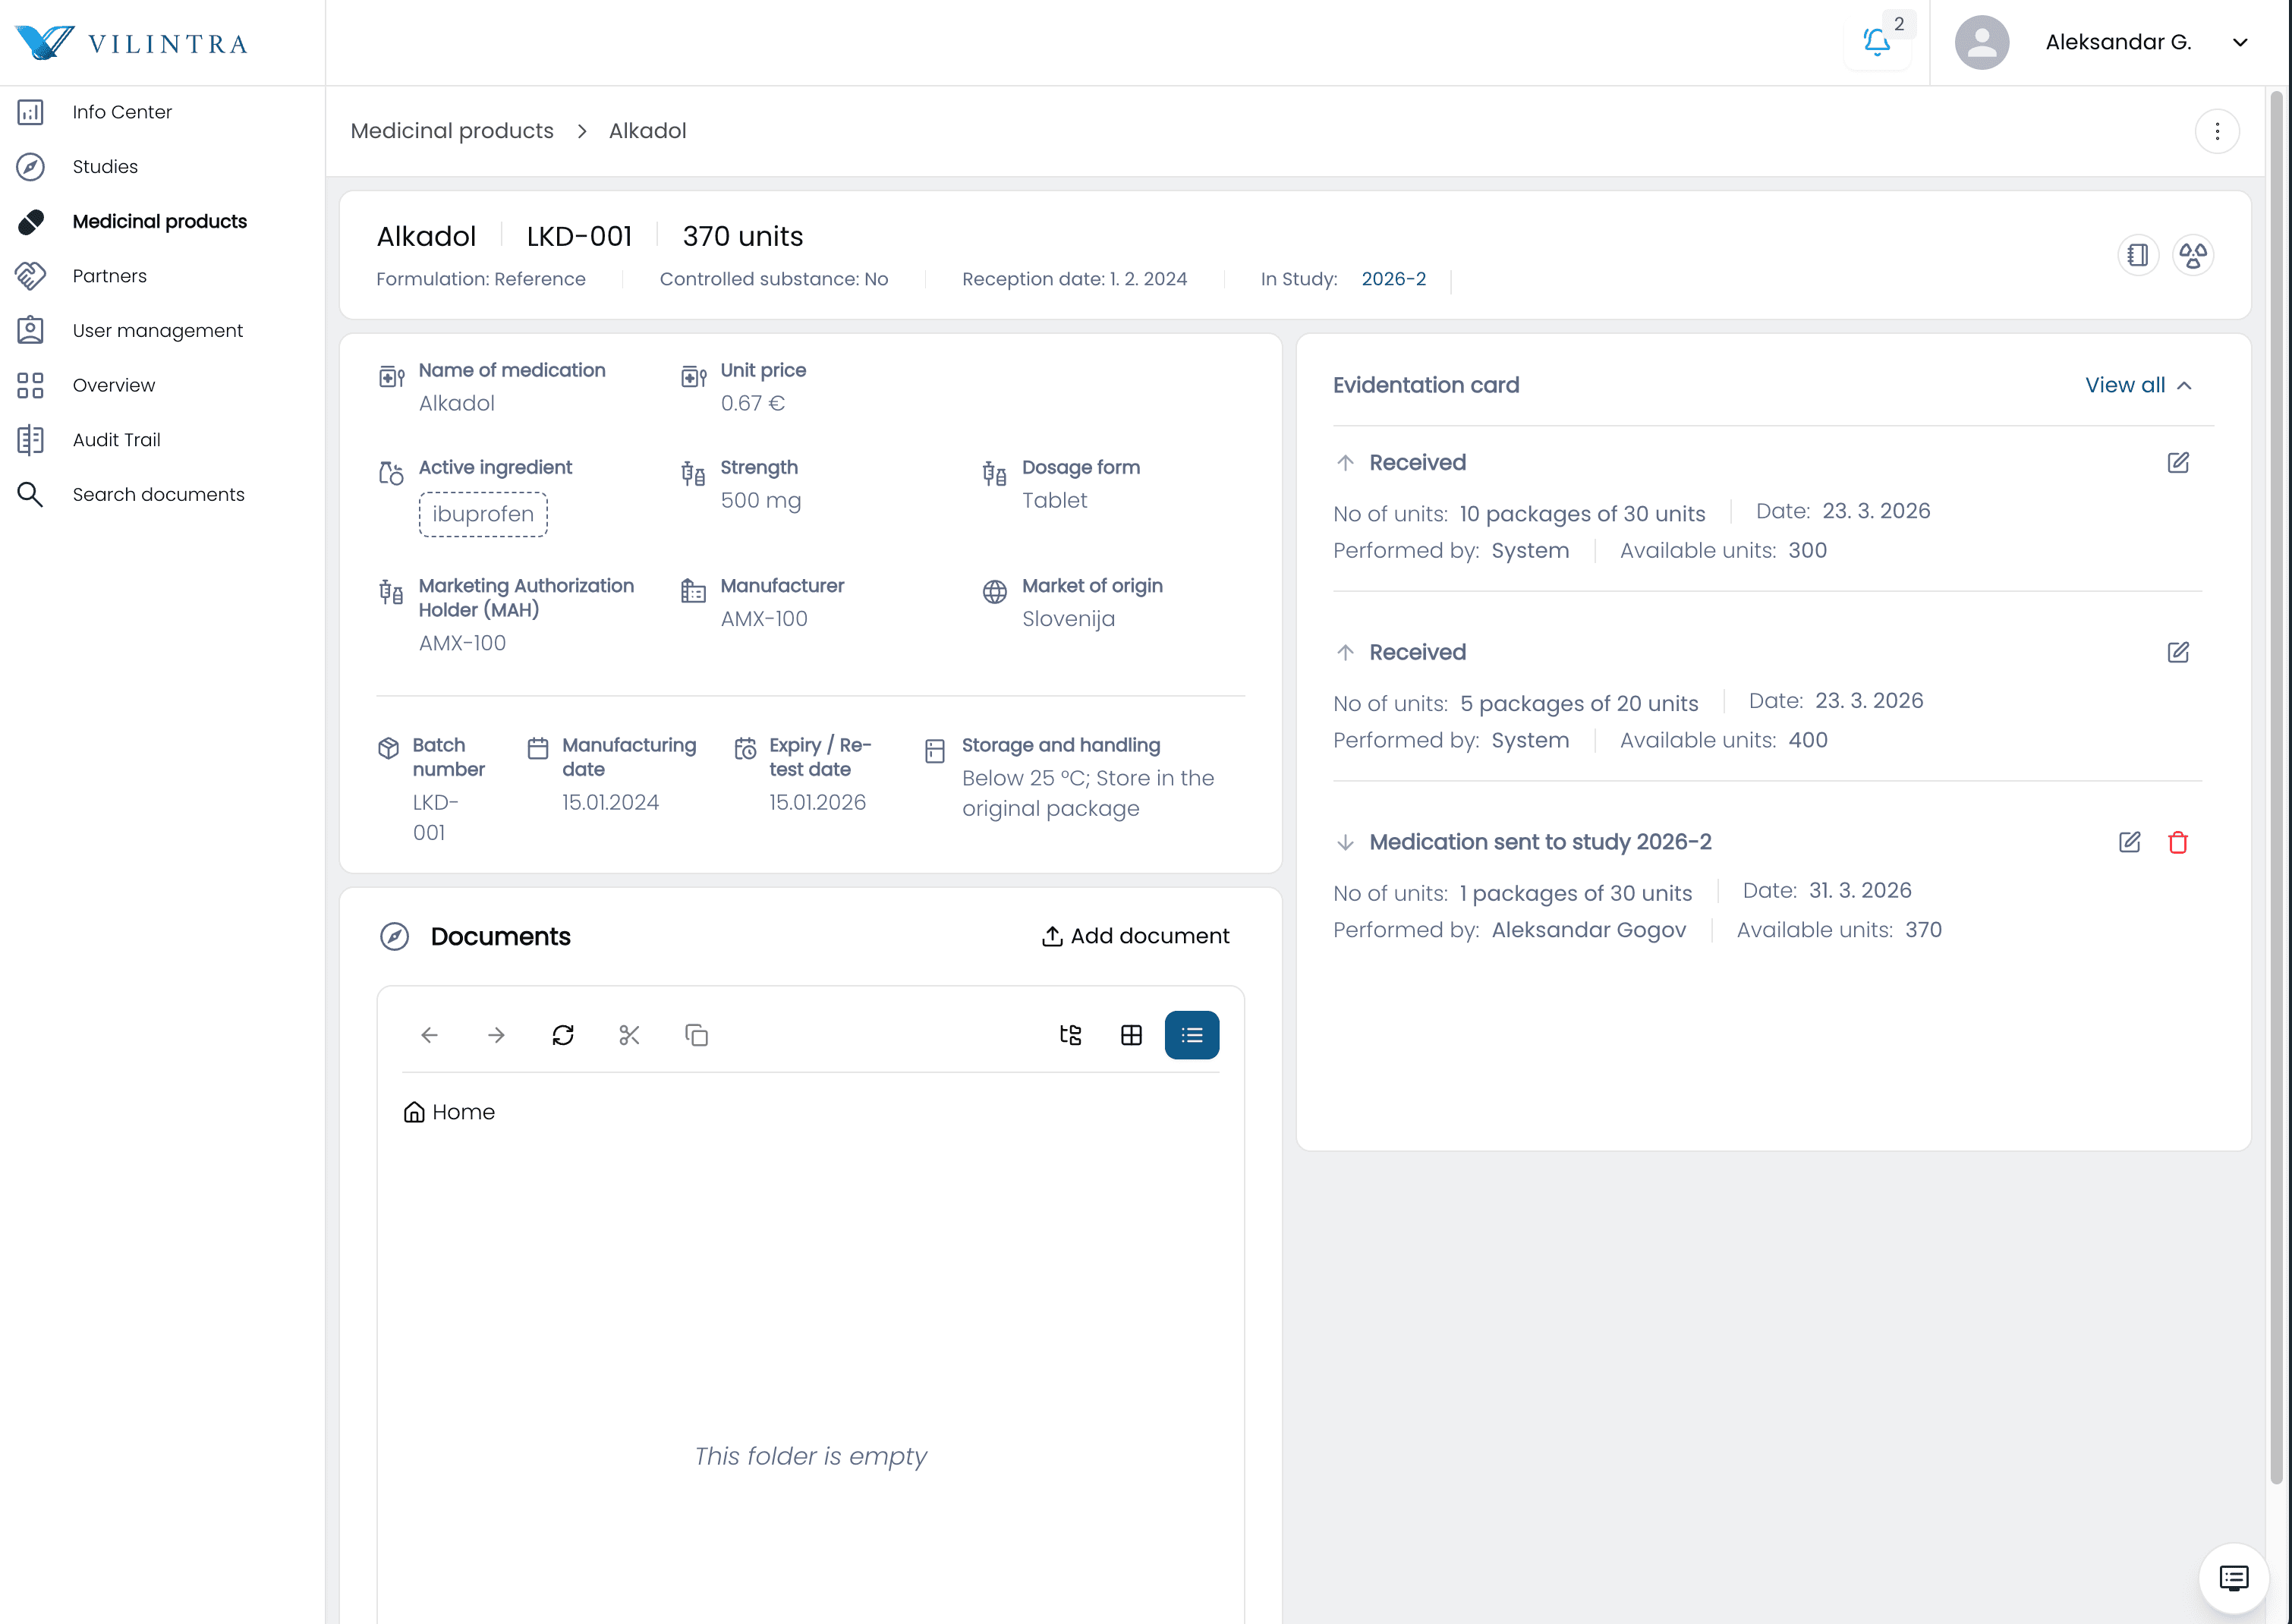Go to Studies section
The width and height of the screenshot is (2292, 1624).
click(105, 167)
